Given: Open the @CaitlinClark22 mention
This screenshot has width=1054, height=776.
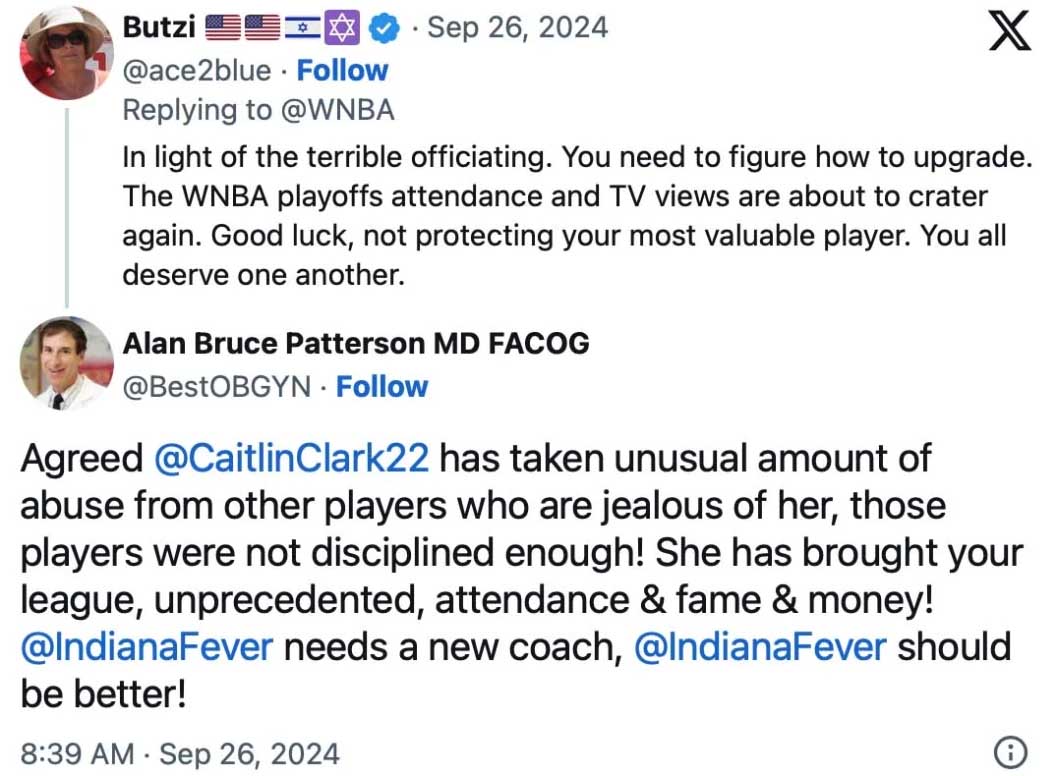Looking at the screenshot, I should click(291, 459).
